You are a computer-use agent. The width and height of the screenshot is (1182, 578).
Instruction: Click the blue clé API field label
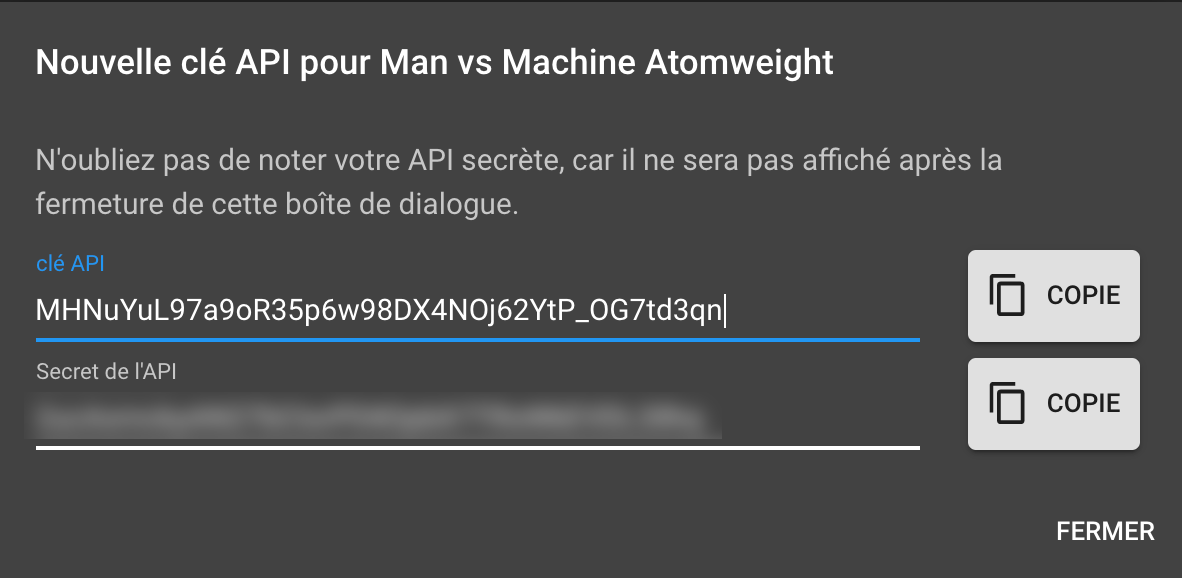tap(70, 264)
